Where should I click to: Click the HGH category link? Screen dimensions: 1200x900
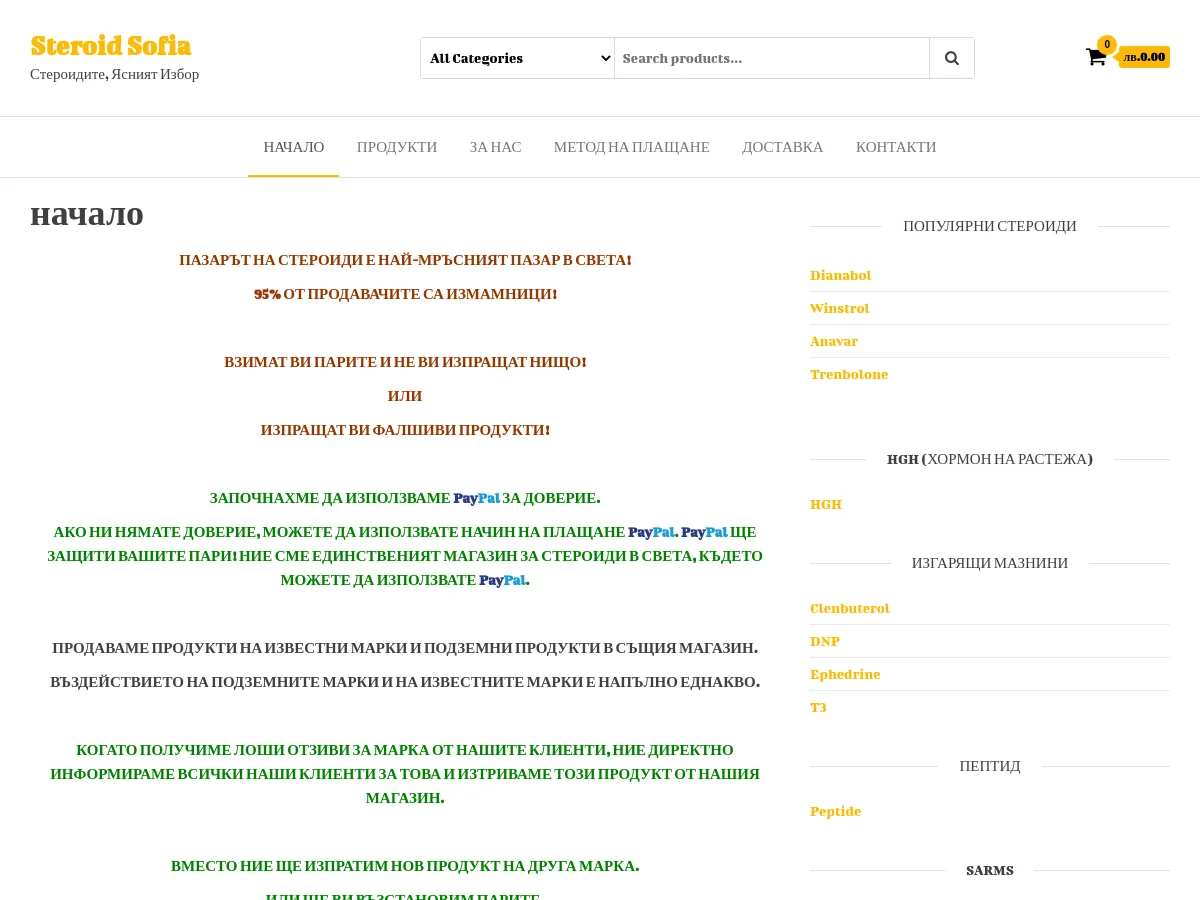pos(826,504)
